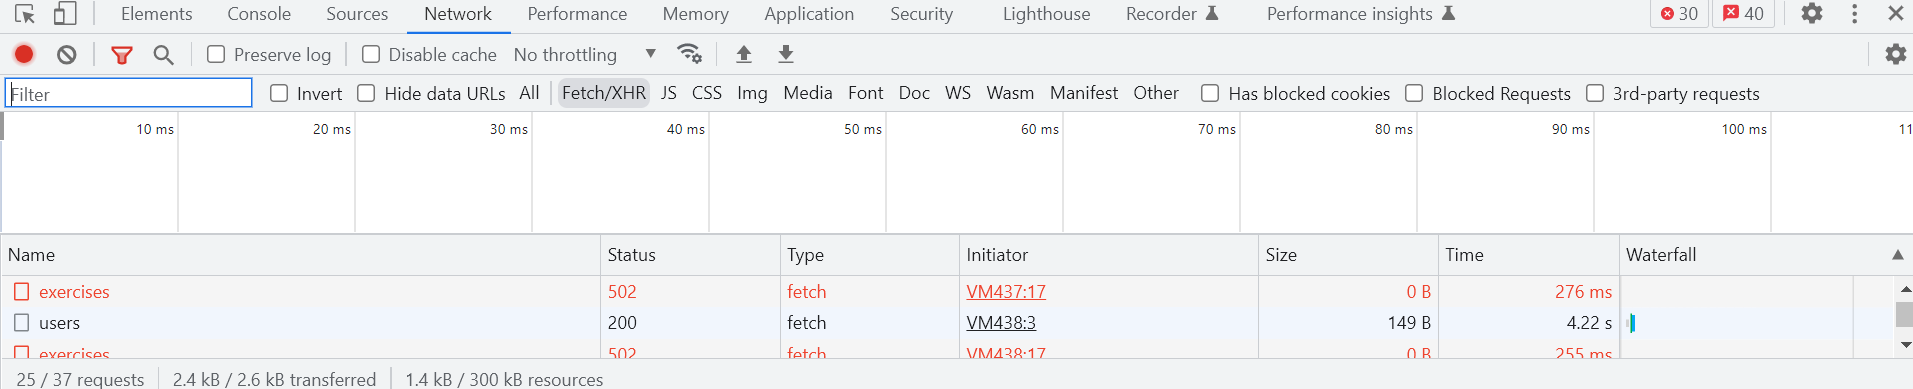Open the No throttling dropdown
The image size is (1913, 389).
(x=585, y=54)
